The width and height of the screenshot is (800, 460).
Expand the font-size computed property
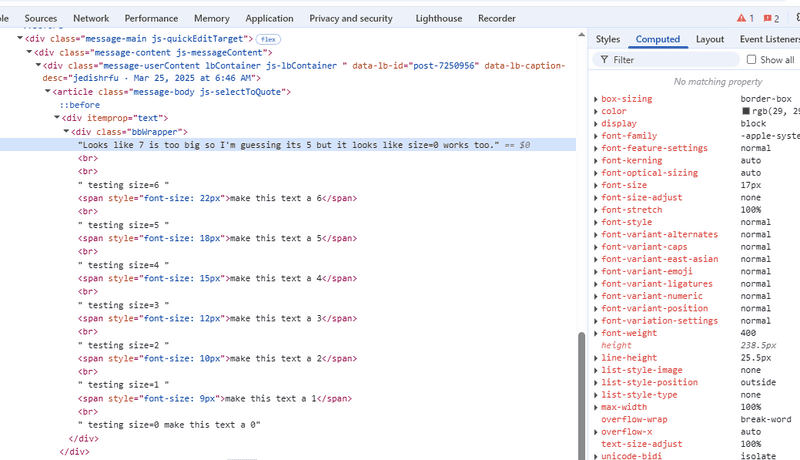pyautogui.click(x=595, y=185)
